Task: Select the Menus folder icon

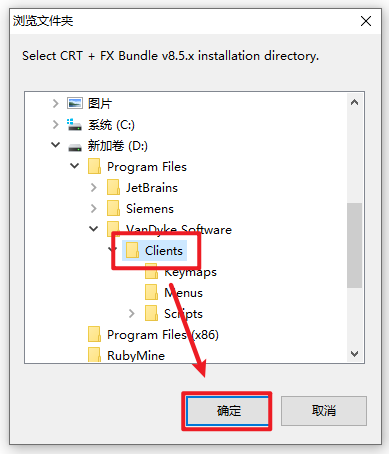Action: click(151, 292)
